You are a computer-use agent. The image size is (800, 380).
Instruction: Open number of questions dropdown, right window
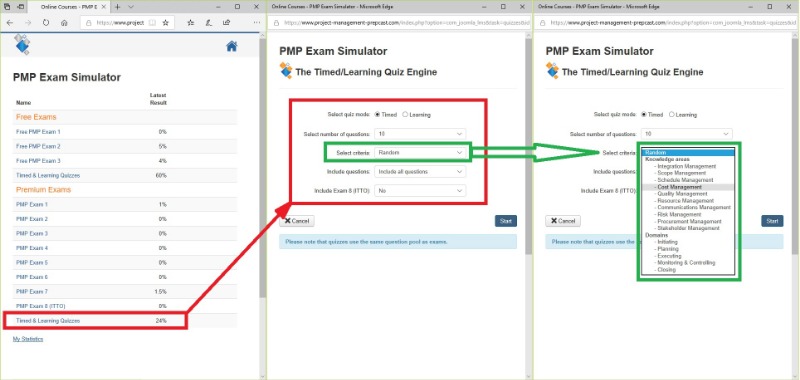pyautogui.click(x=686, y=134)
